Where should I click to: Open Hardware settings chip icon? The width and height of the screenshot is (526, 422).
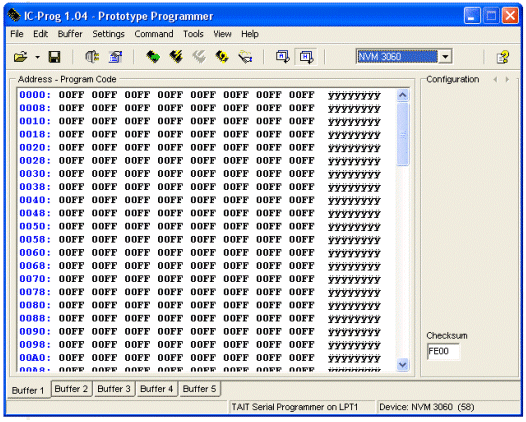pos(92,57)
